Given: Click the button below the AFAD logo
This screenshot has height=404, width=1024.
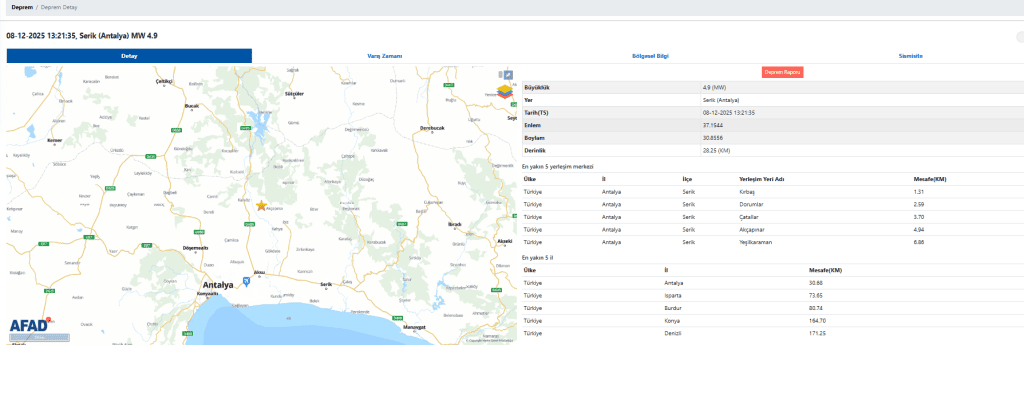Looking at the screenshot, I should [38, 337].
